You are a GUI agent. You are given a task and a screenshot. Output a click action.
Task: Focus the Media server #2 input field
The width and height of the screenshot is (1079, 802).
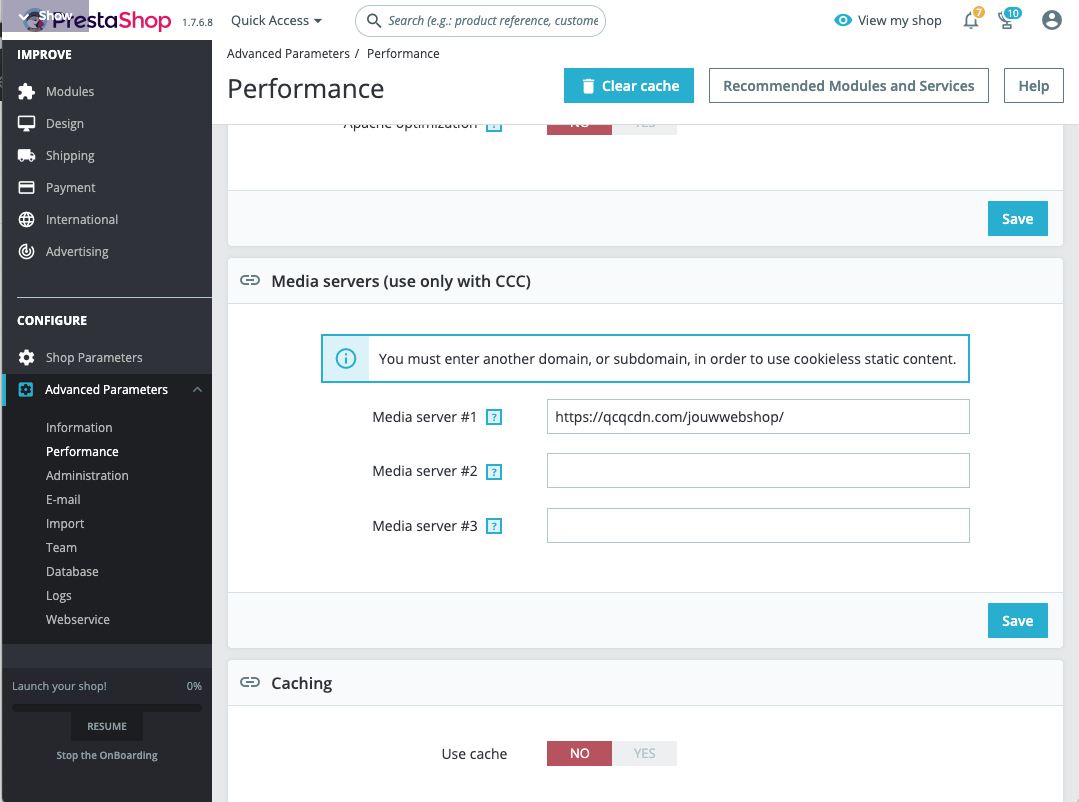[757, 470]
